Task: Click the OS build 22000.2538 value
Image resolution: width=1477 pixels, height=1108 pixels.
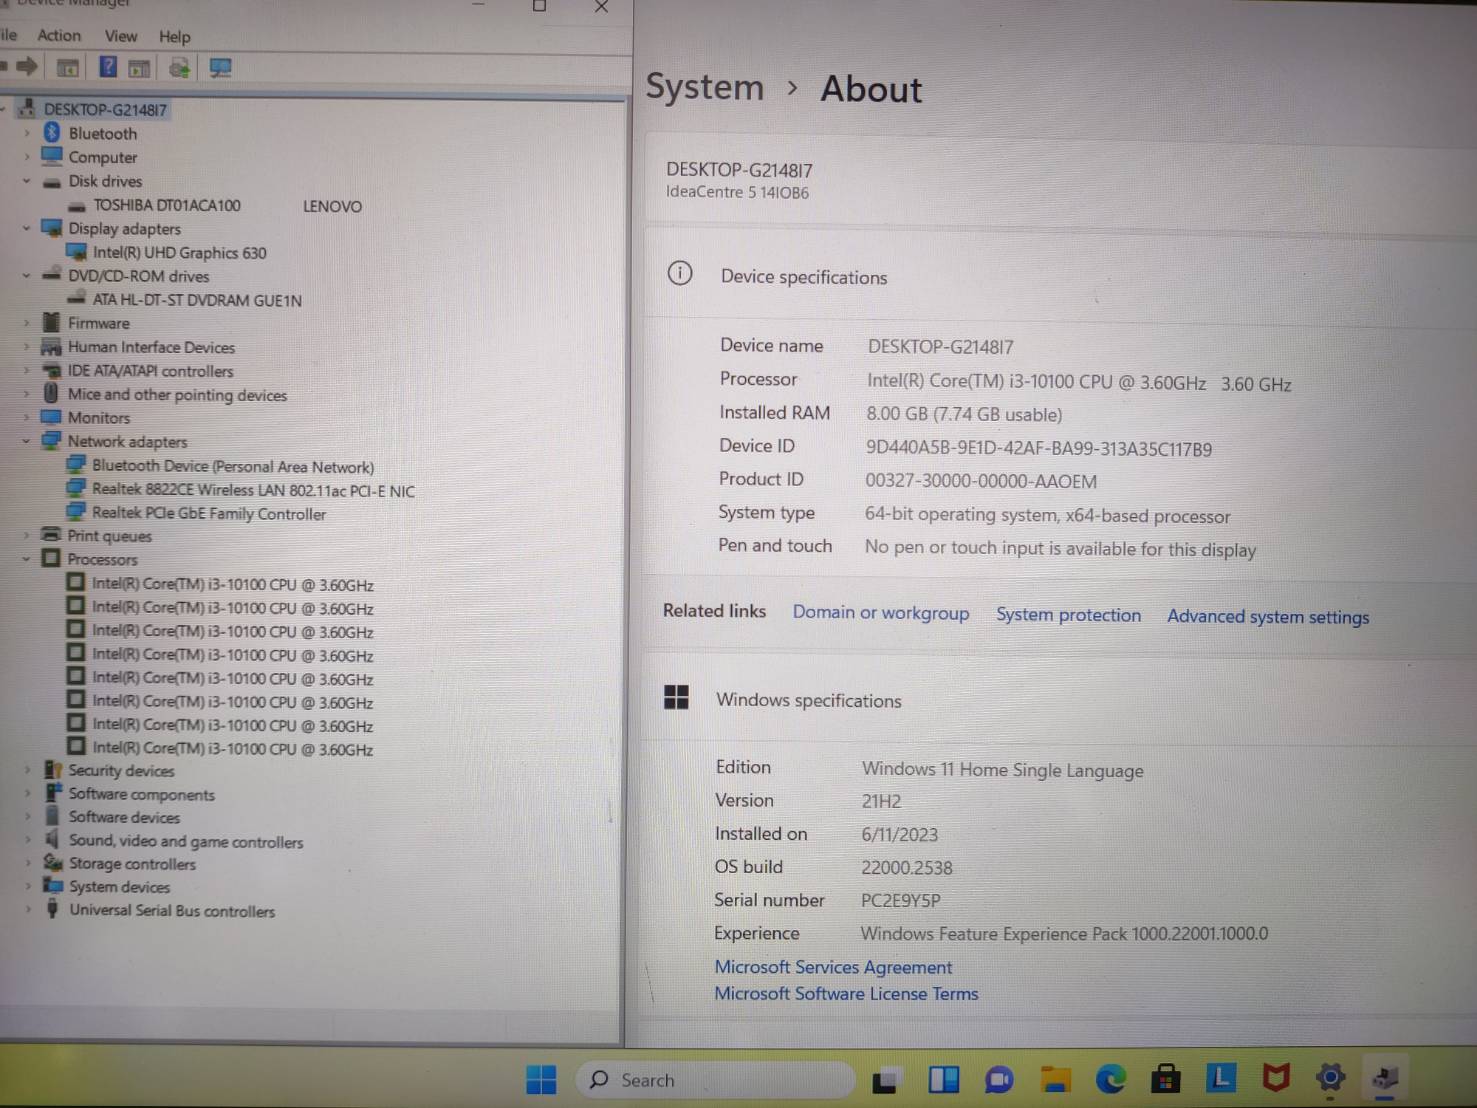Action: 907,868
